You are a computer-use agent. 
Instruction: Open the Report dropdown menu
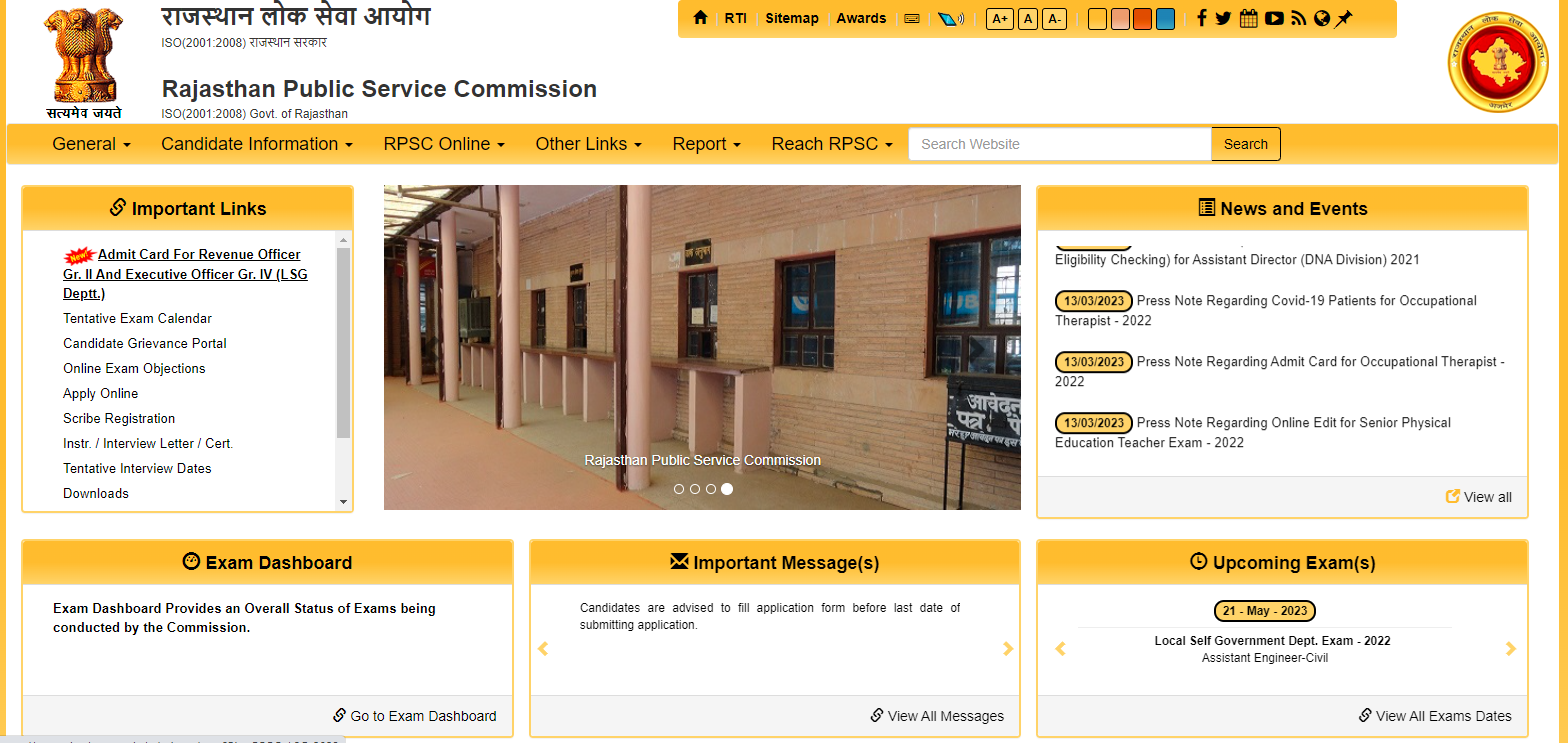706,144
